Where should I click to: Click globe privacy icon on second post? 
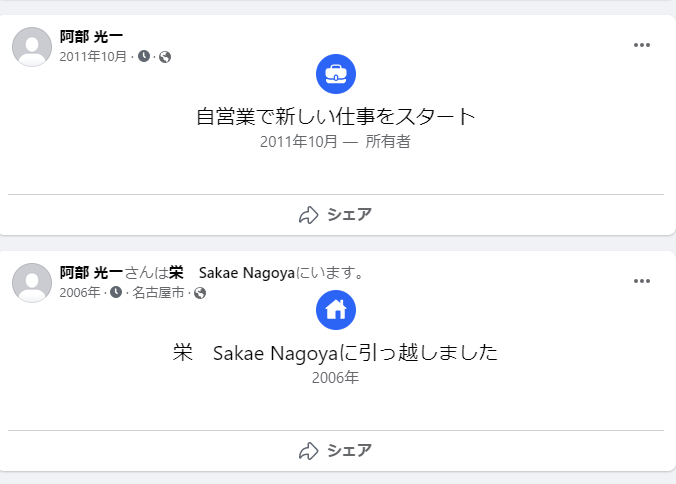pos(200,293)
